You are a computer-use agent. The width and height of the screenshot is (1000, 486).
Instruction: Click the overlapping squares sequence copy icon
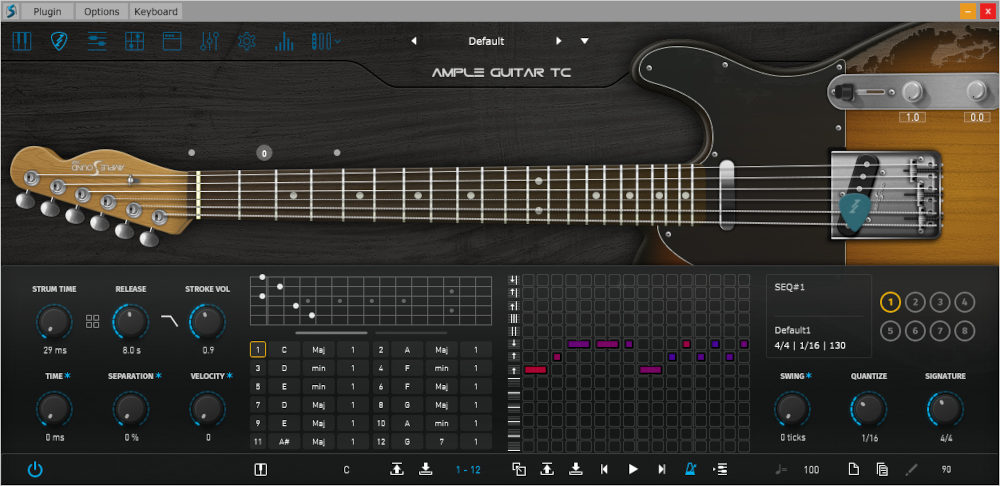[x=519, y=469]
